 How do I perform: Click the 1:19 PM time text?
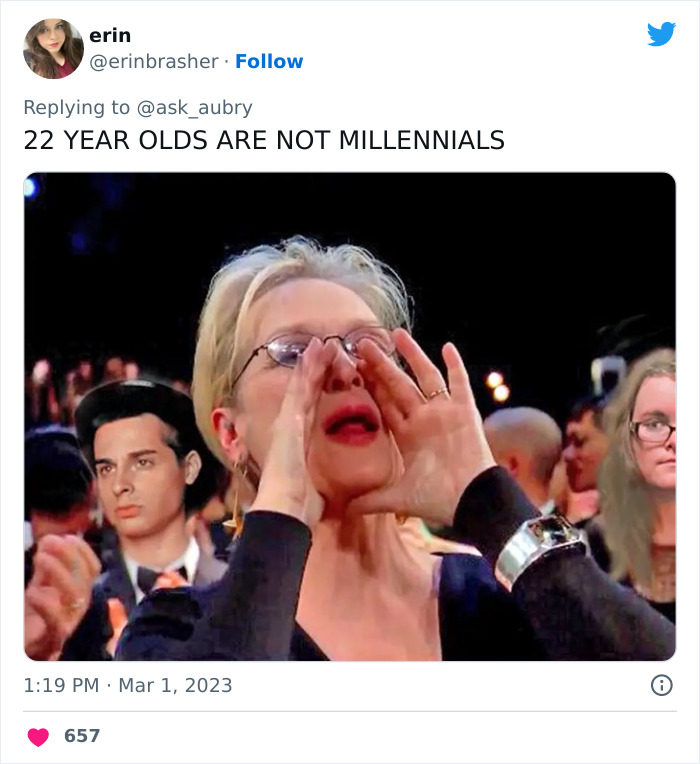pos(62,685)
